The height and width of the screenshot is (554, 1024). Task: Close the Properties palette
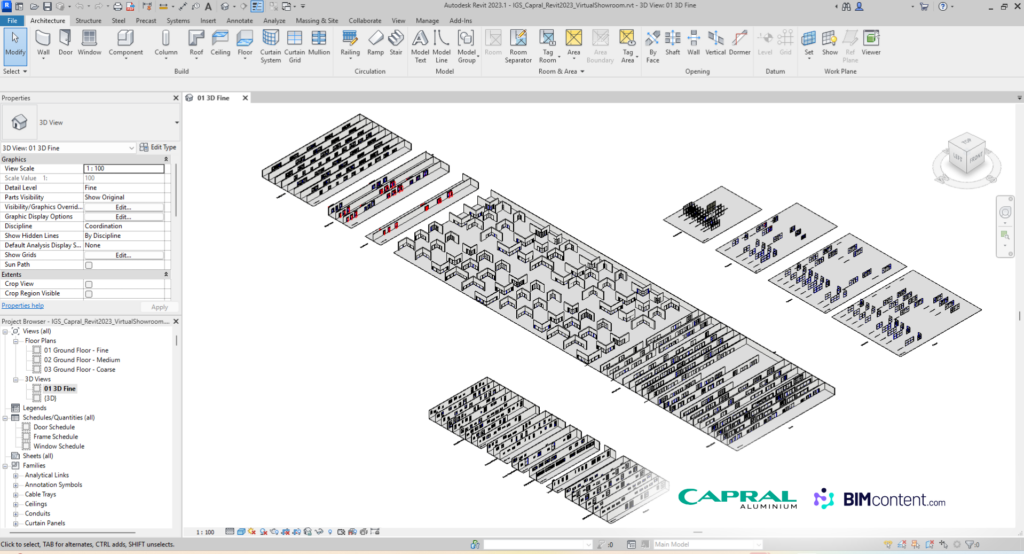coord(176,98)
